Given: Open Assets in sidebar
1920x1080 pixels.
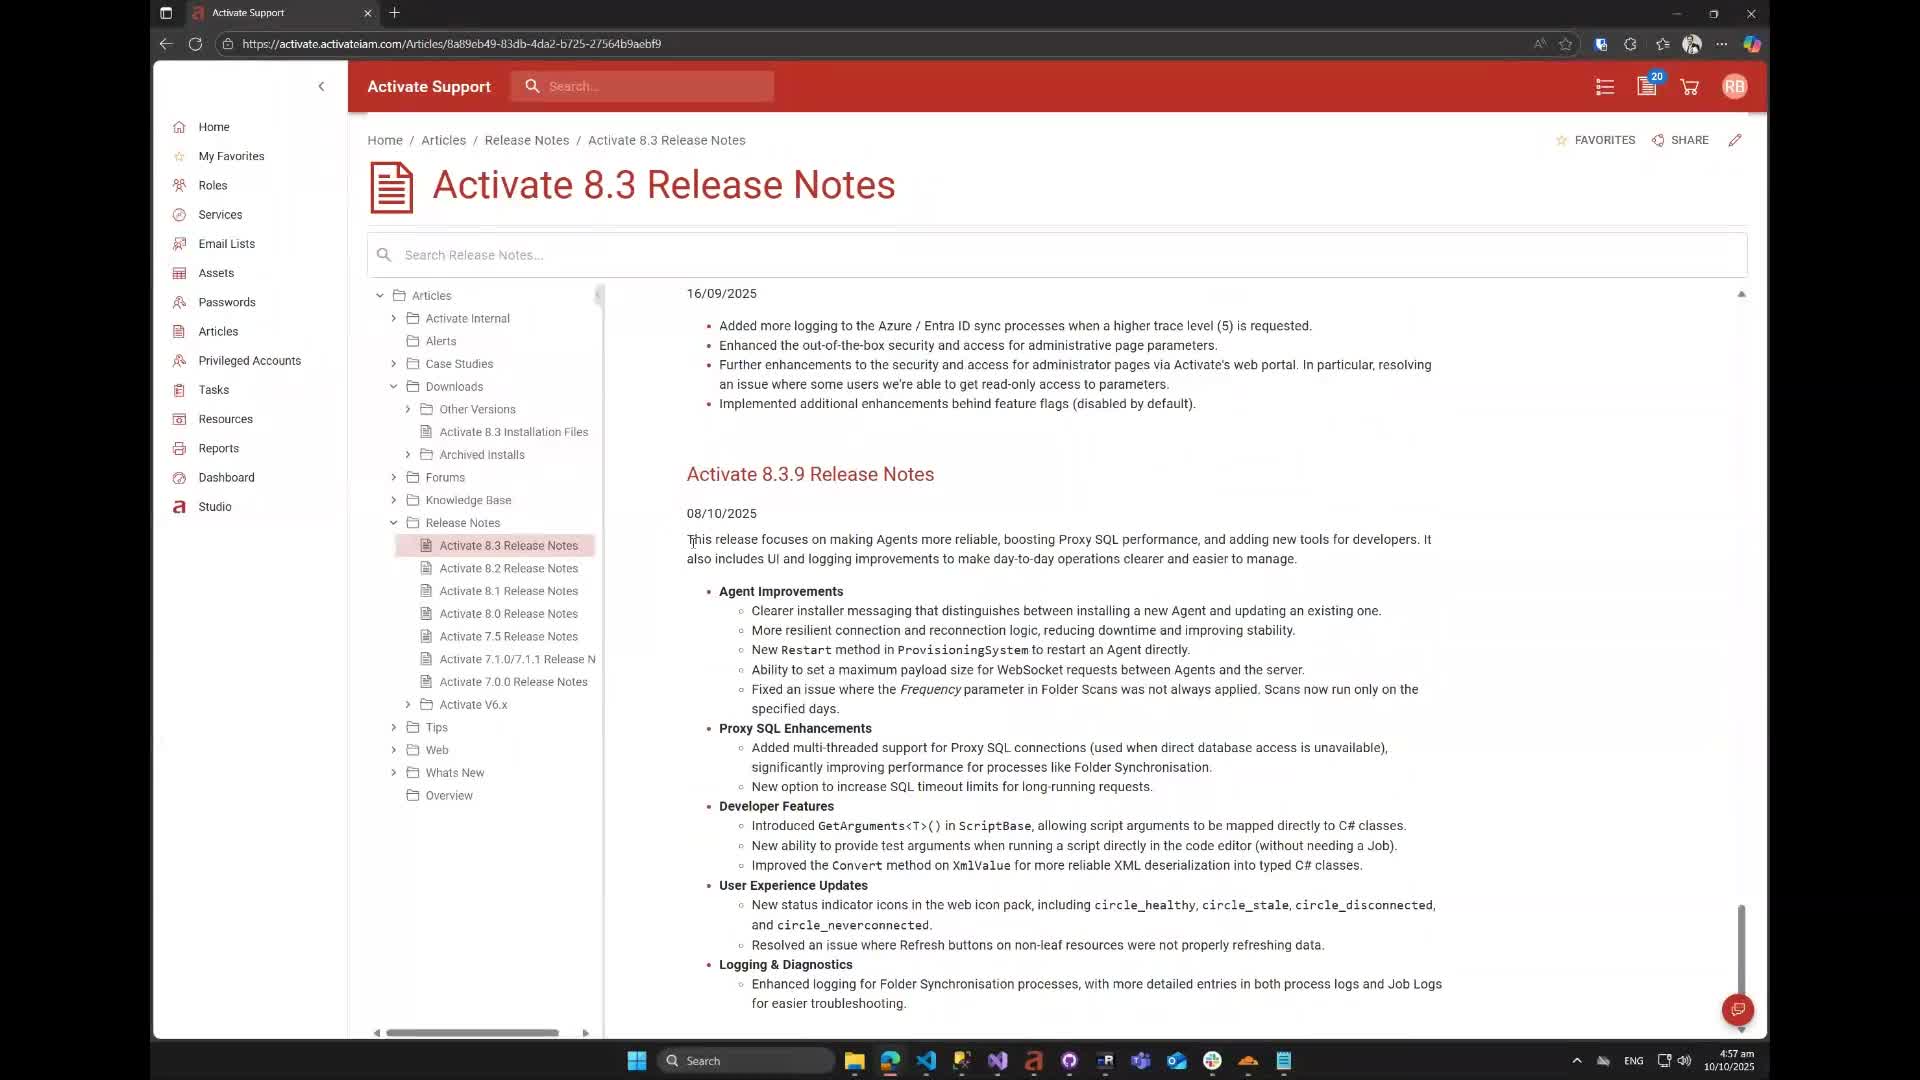Looking at the screenshot, I should 216,273.
